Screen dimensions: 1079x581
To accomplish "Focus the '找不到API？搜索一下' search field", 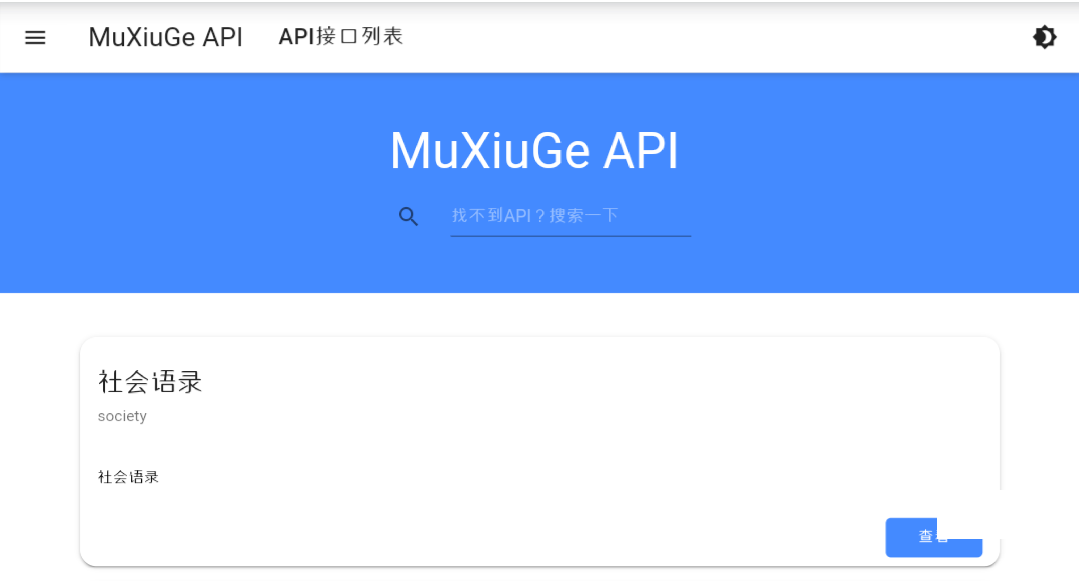I will [x=570, y=215].
